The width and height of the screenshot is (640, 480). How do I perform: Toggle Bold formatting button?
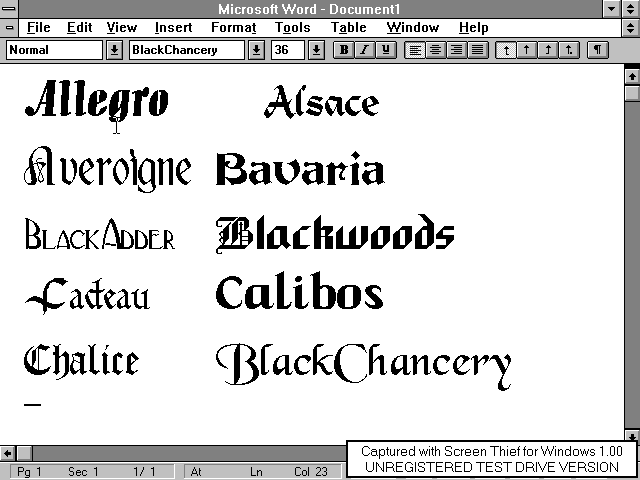344,49
